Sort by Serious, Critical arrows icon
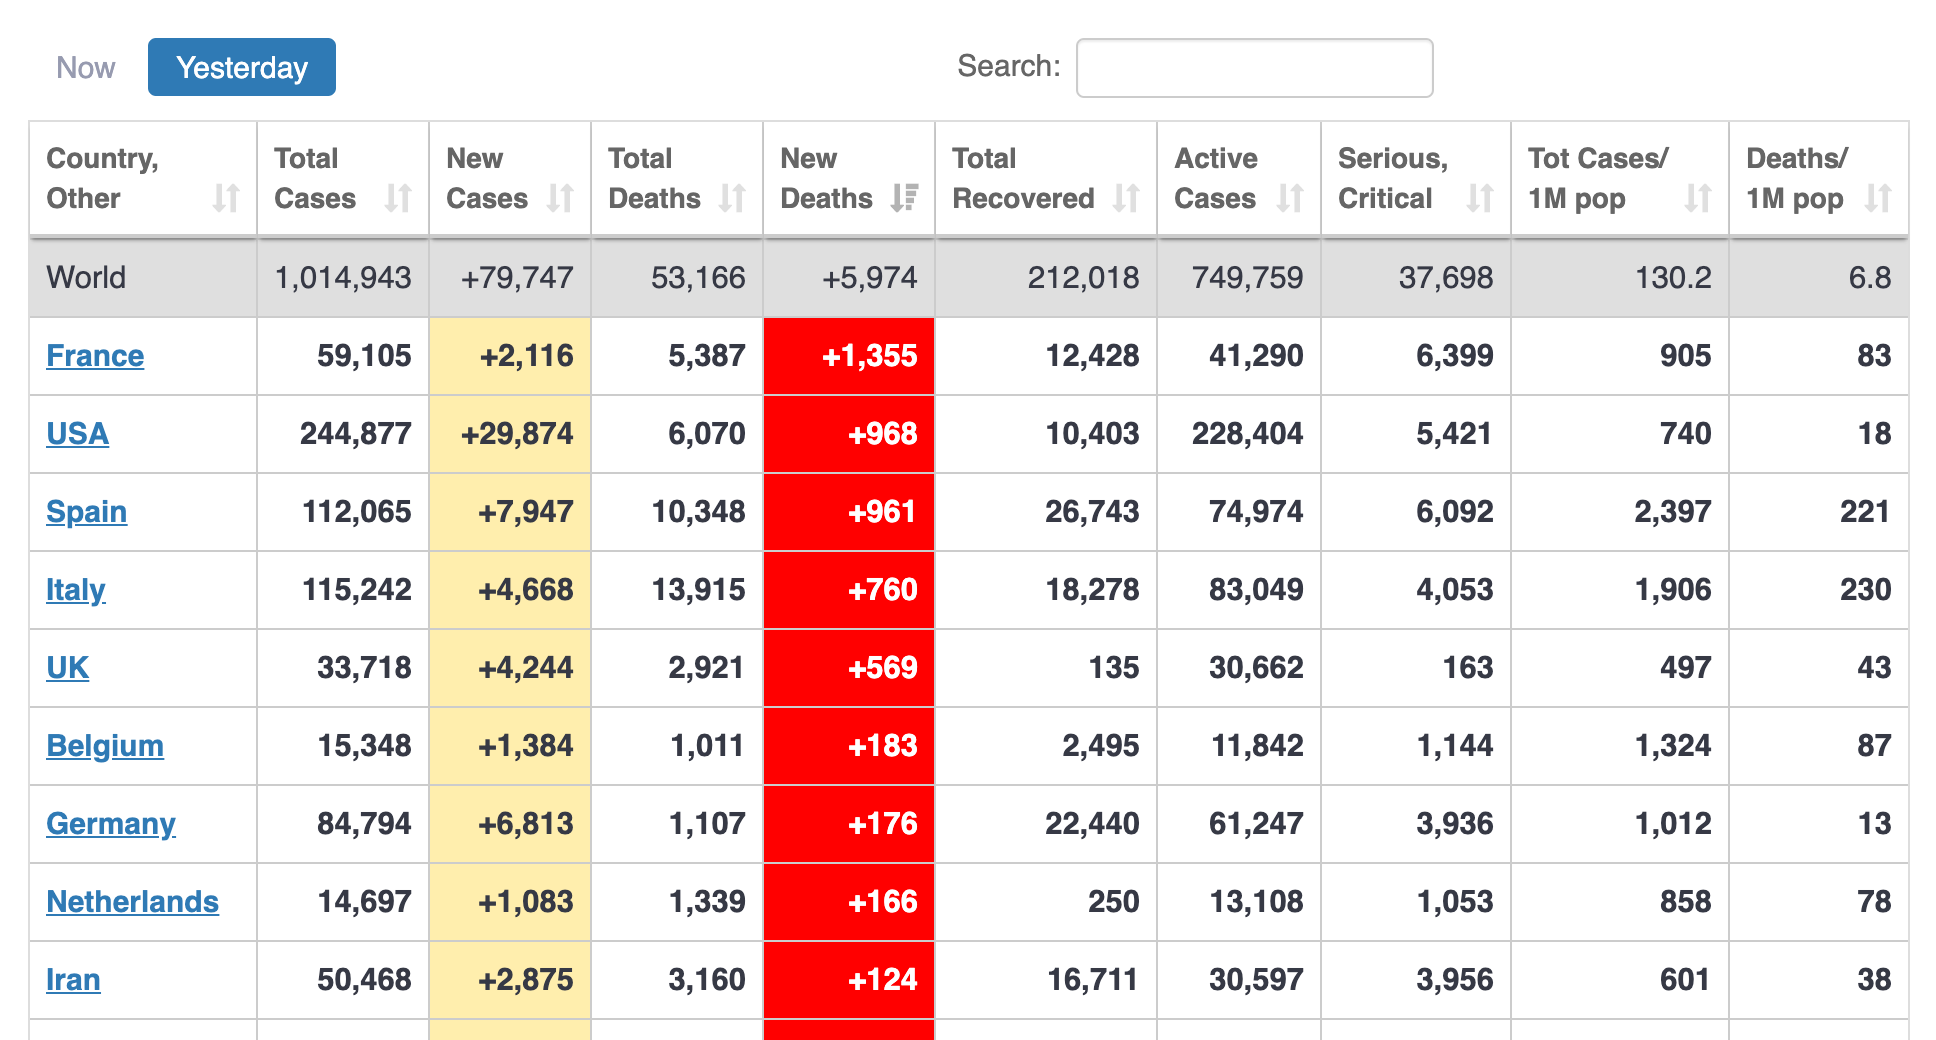This screenshot has width=1936, height=1040. [x=1480, y=198]
